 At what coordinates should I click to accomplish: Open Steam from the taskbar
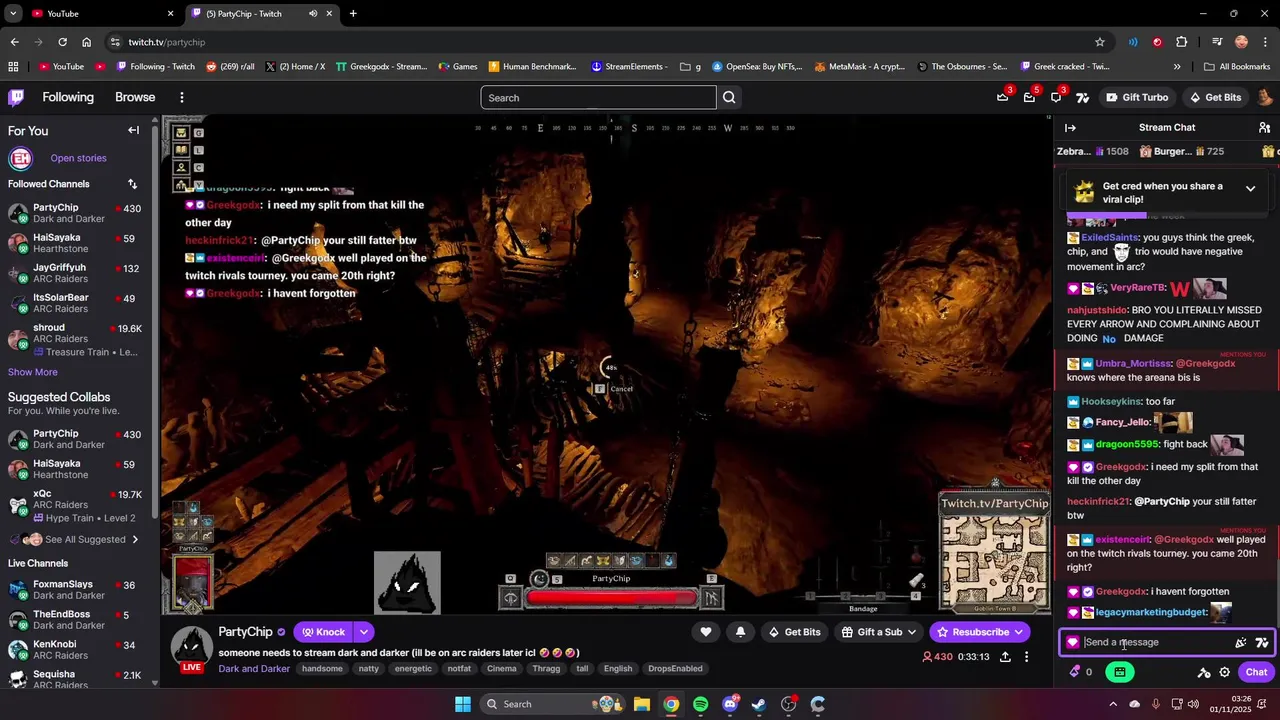[760, 704]
